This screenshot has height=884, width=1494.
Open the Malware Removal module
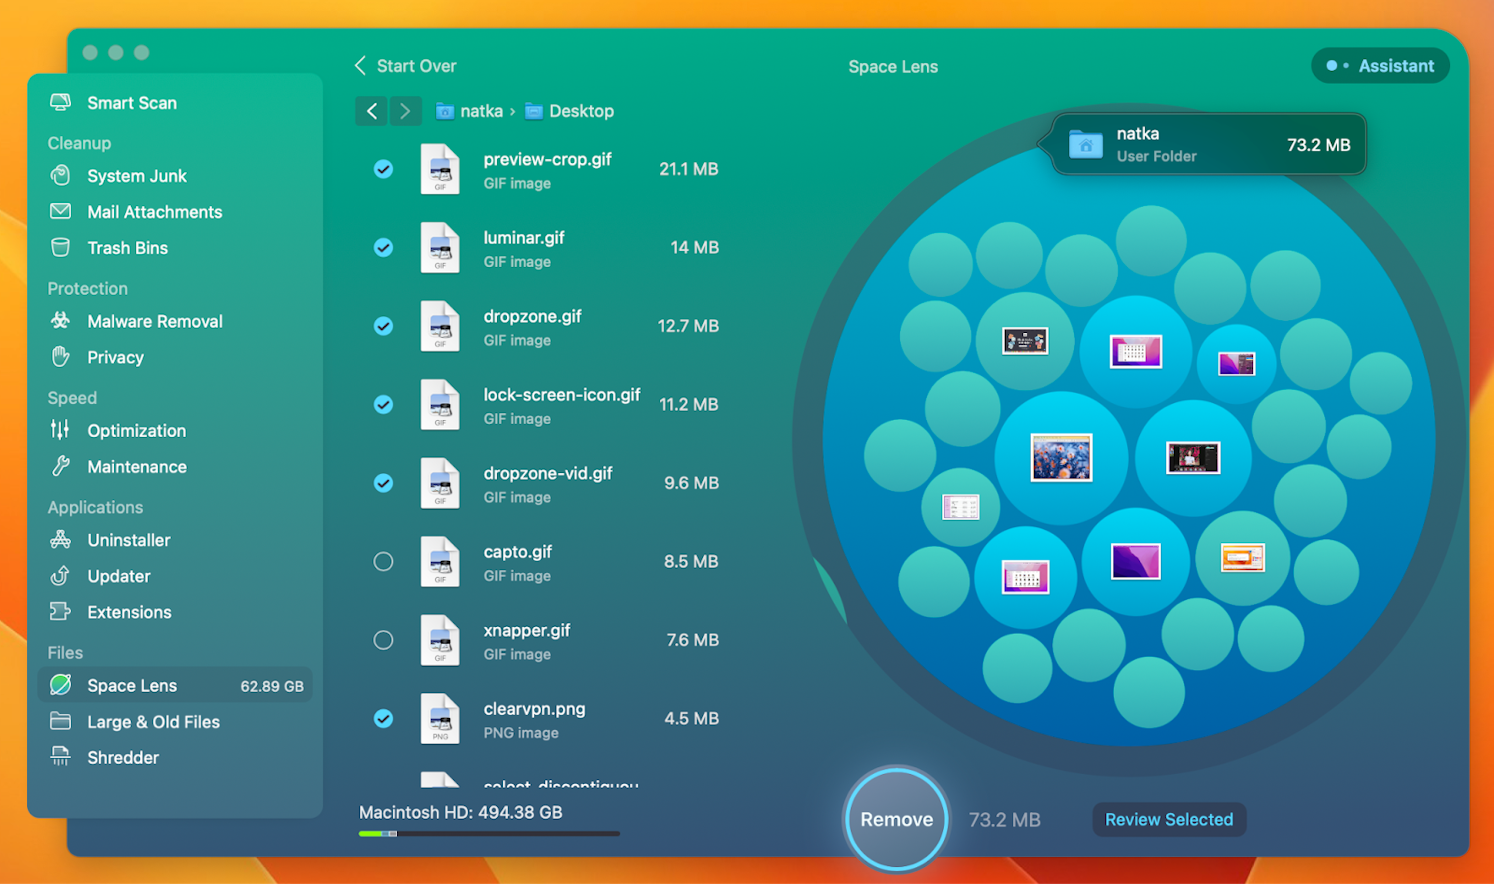click(x=154, y=321)
